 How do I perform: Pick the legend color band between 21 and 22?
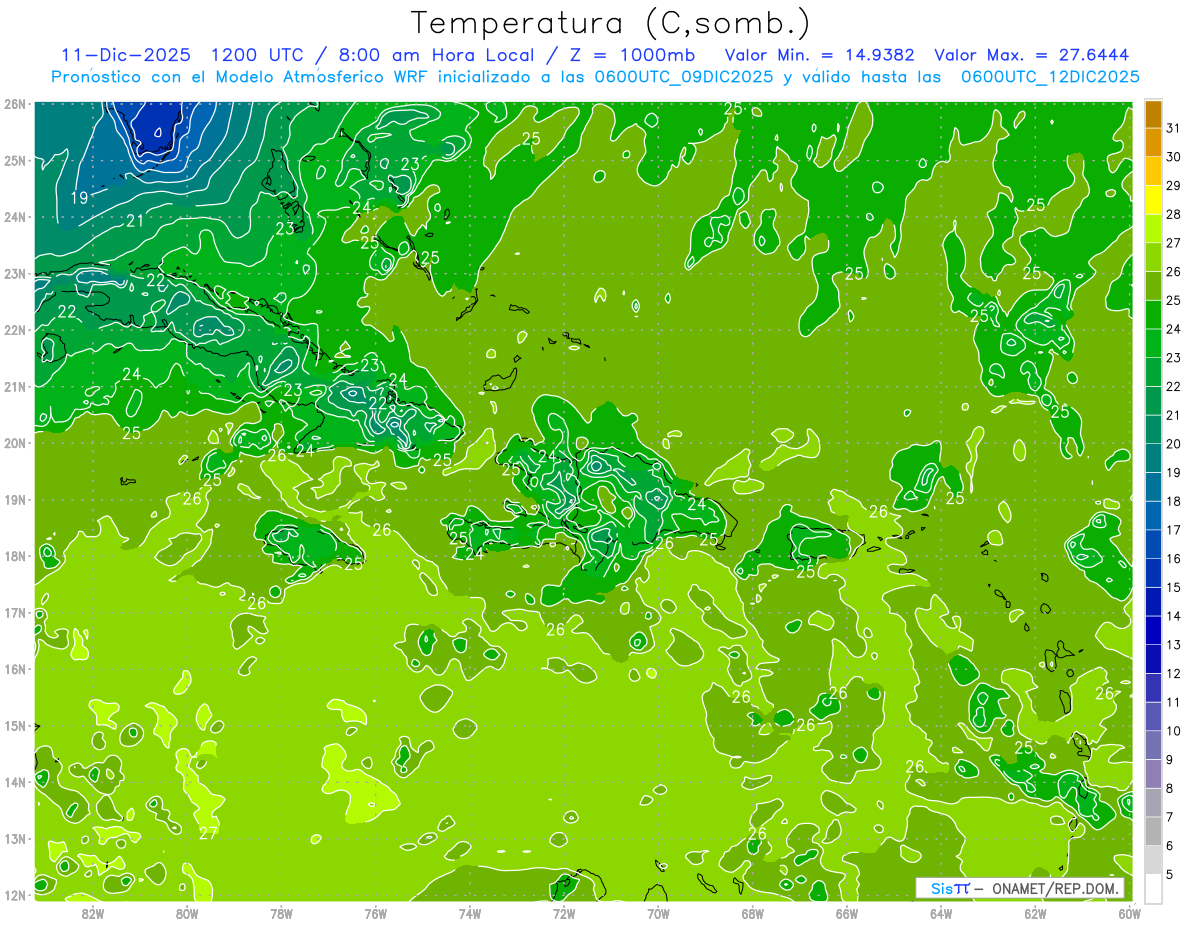tap(1153, 401)
